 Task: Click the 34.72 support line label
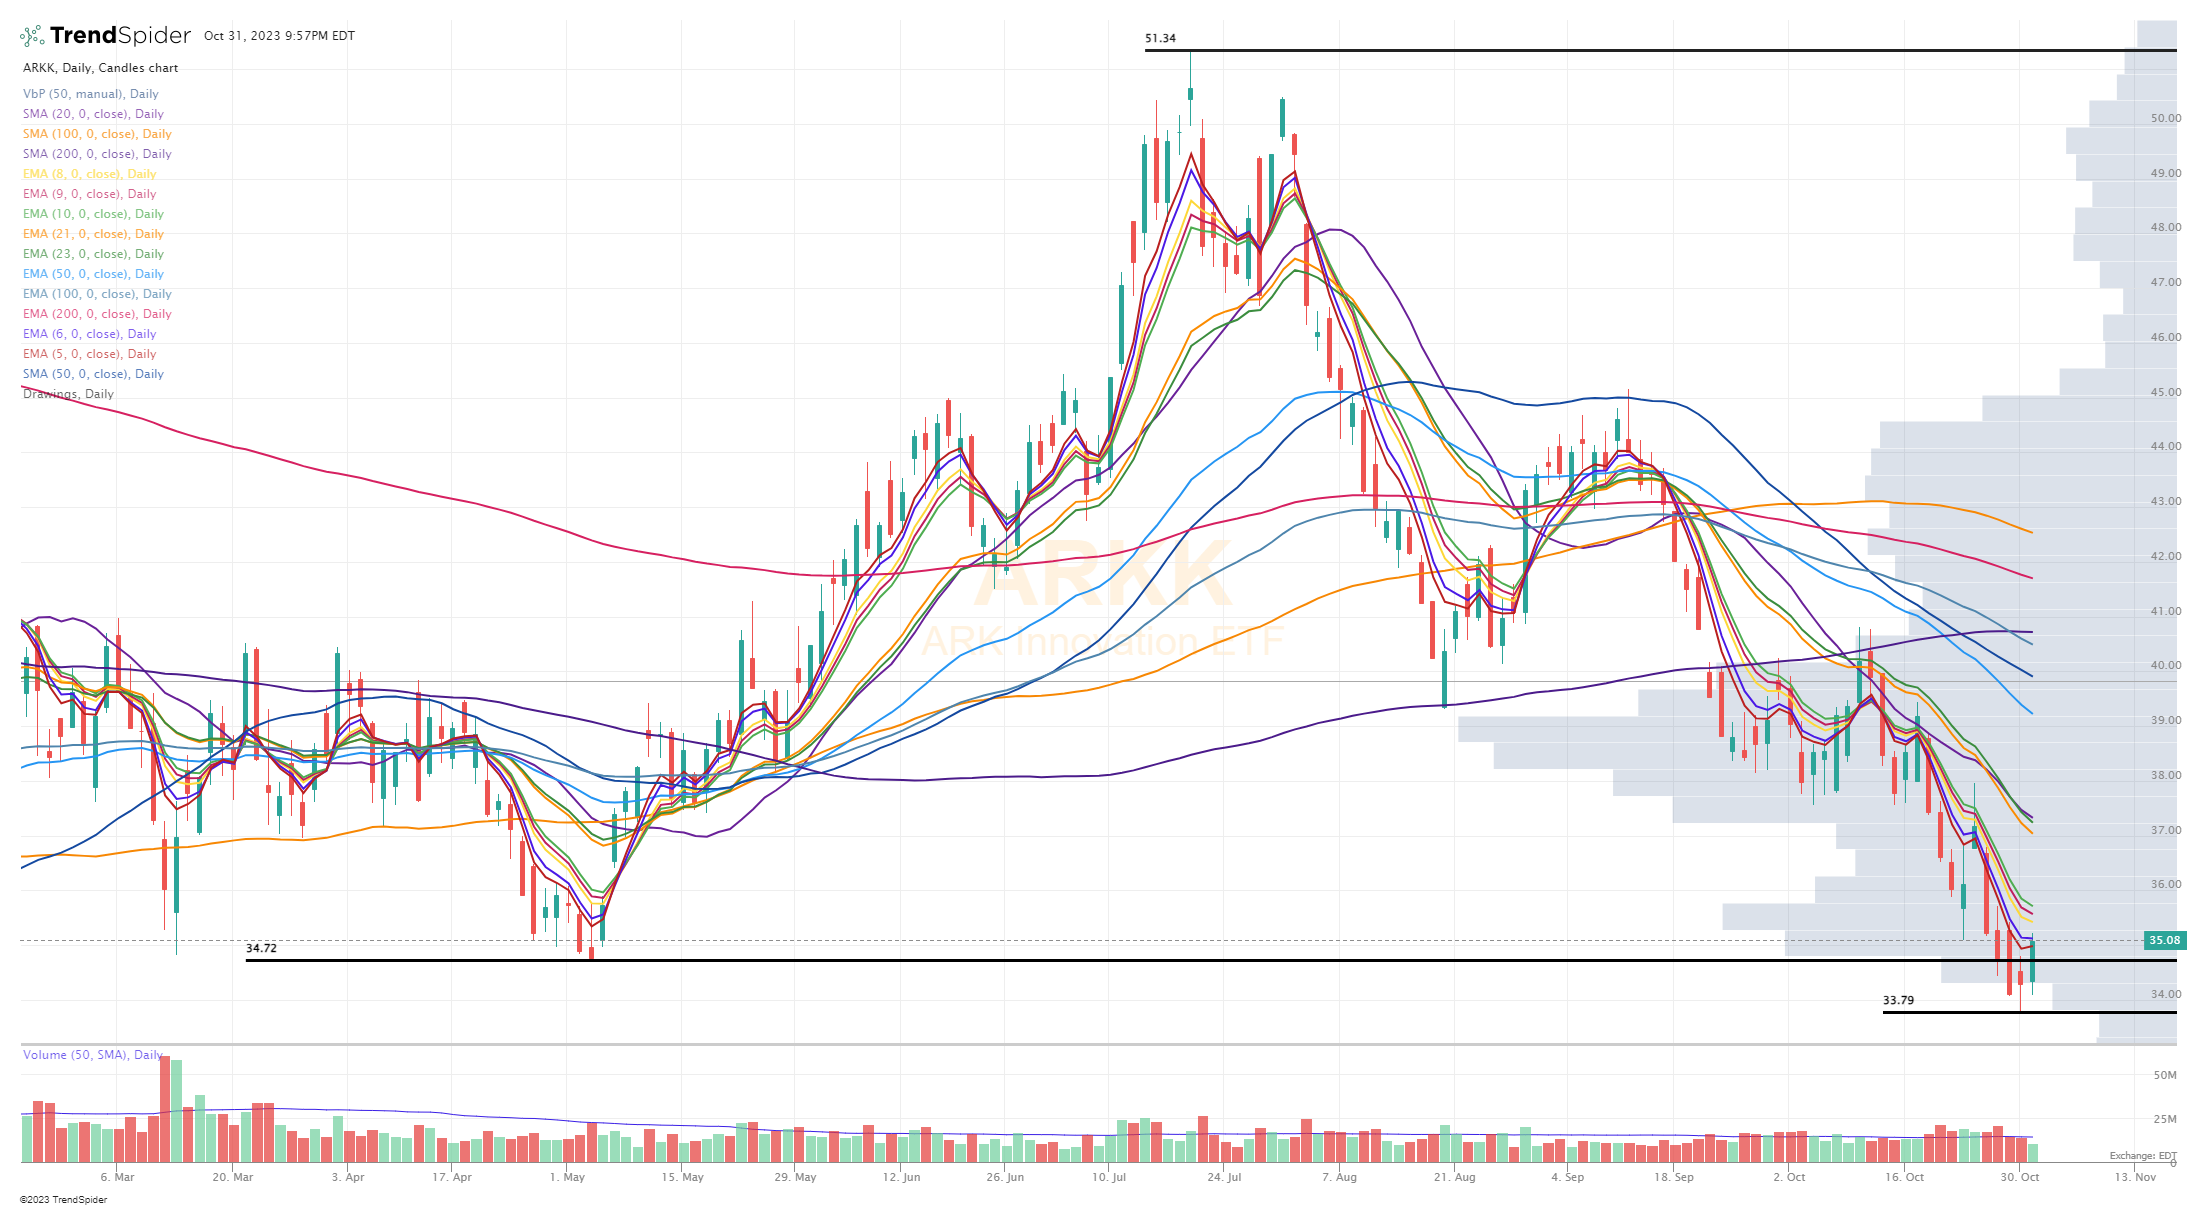[x=261, y=948]
